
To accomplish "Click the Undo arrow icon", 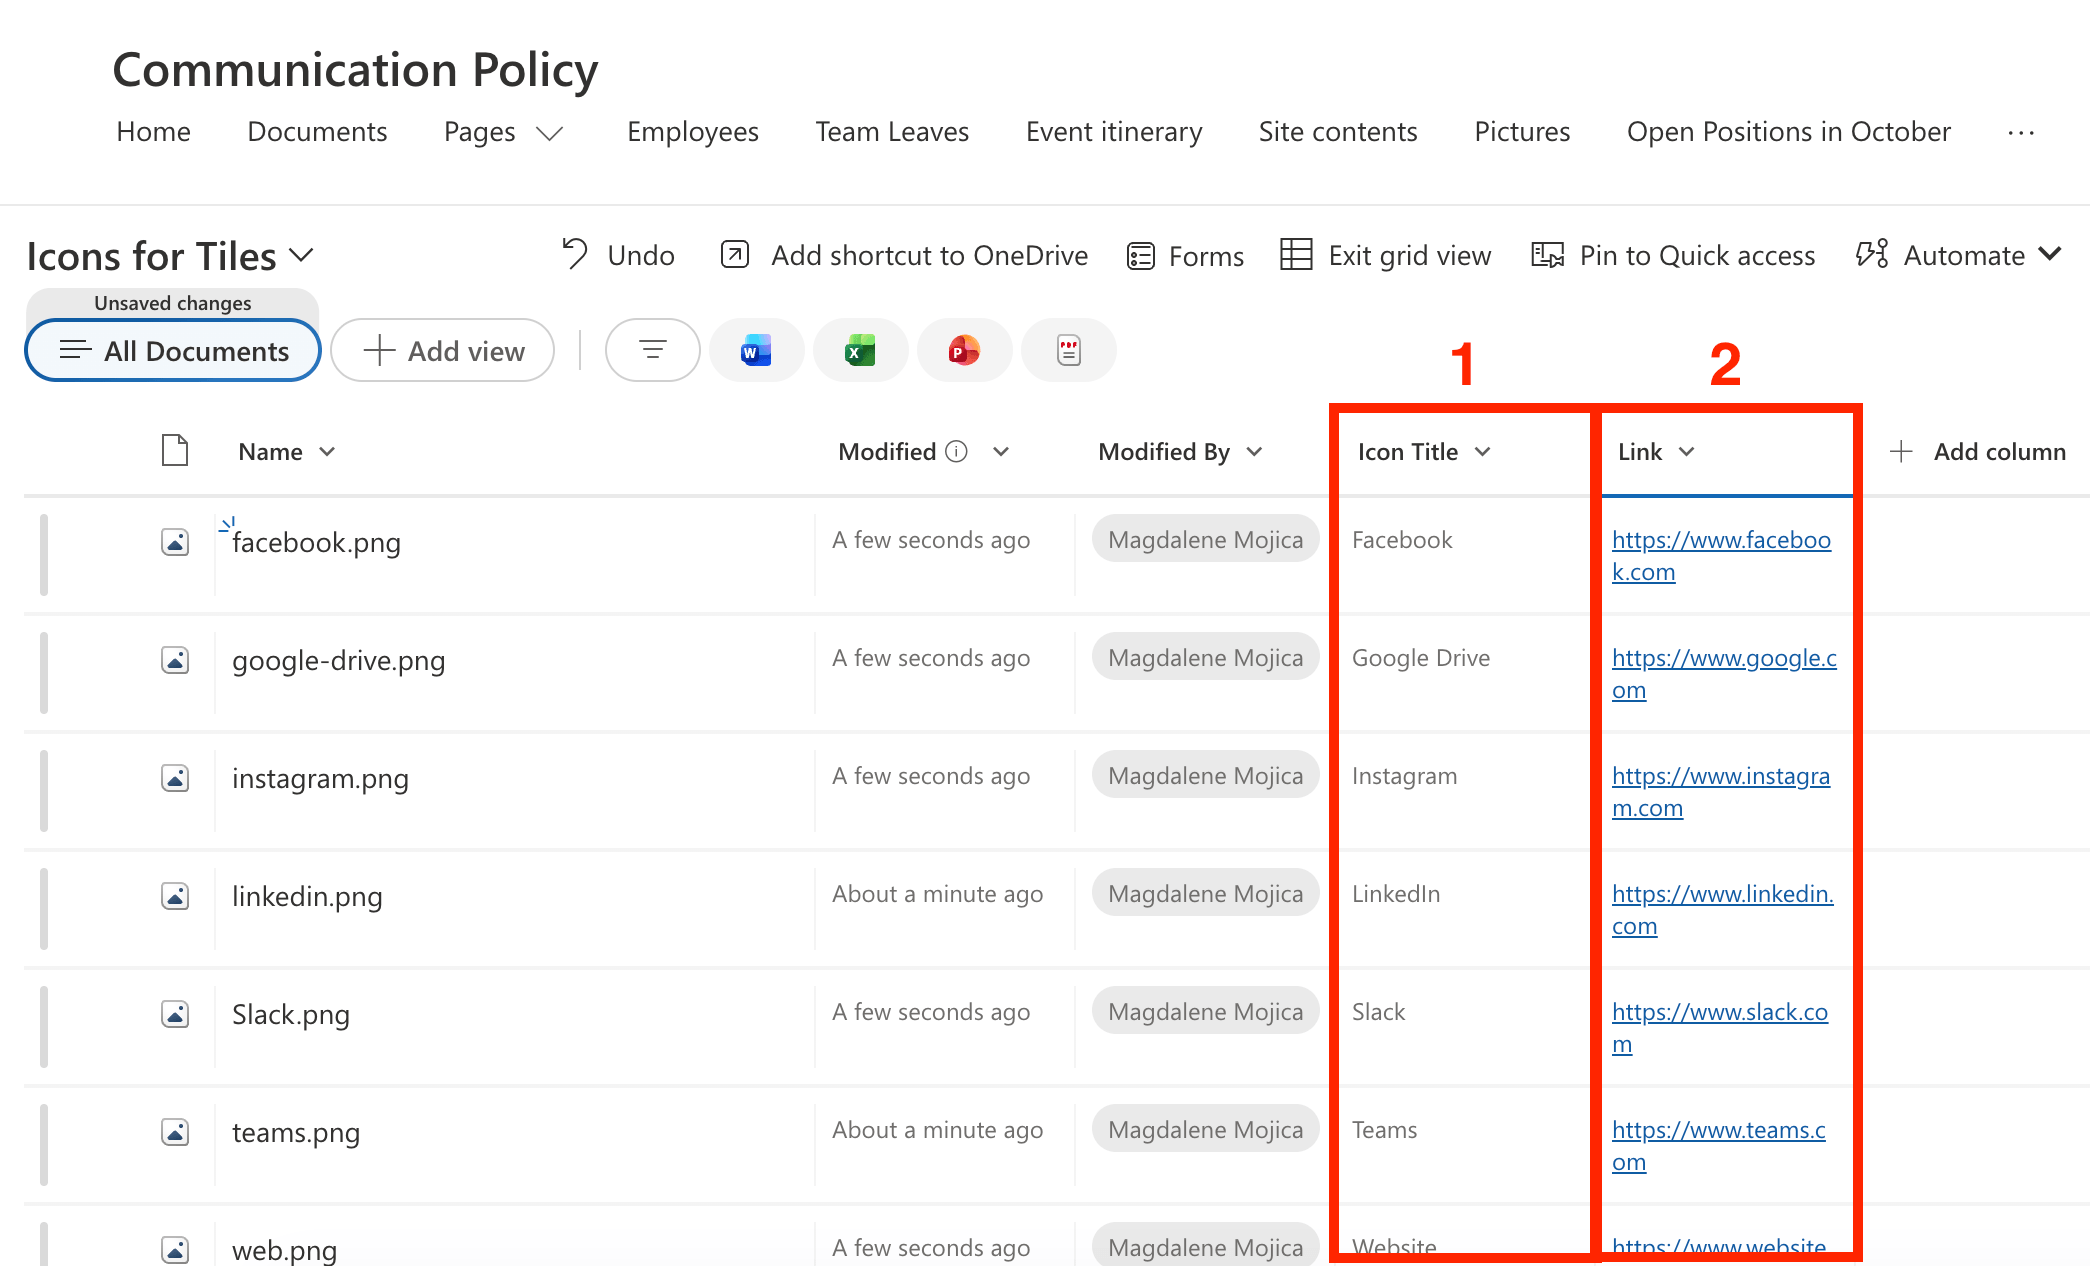I will click(575, 254).
